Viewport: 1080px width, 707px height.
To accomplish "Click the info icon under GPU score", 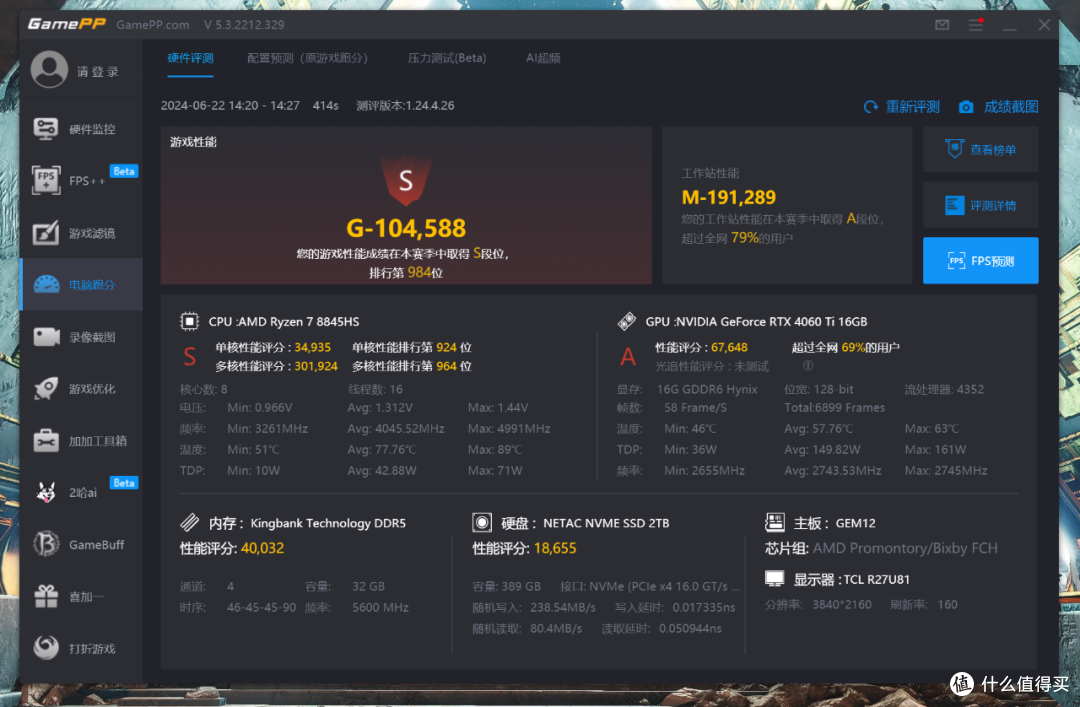I will tap(808, 366).
